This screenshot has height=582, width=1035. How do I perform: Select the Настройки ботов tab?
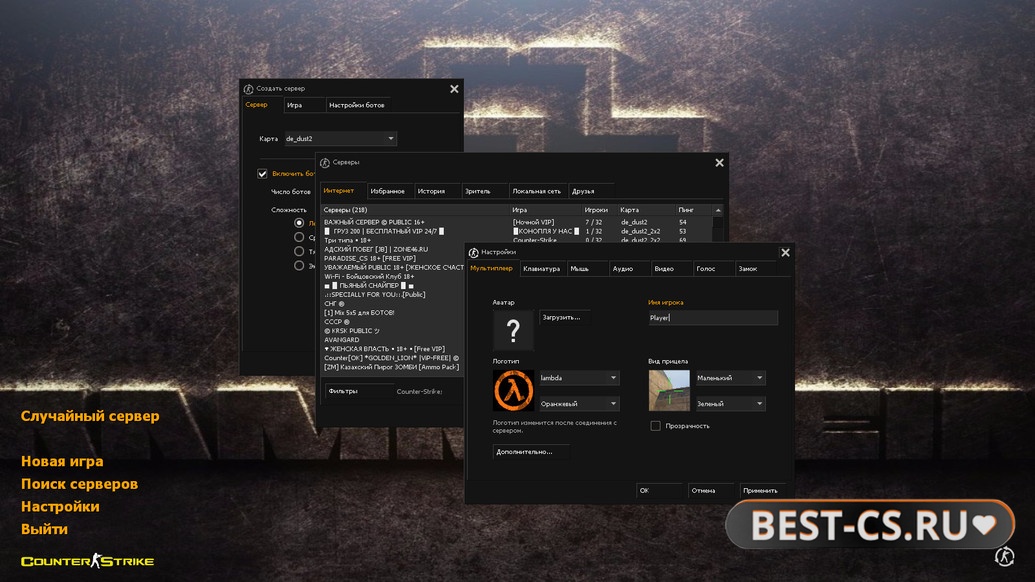tap(356, 105)
